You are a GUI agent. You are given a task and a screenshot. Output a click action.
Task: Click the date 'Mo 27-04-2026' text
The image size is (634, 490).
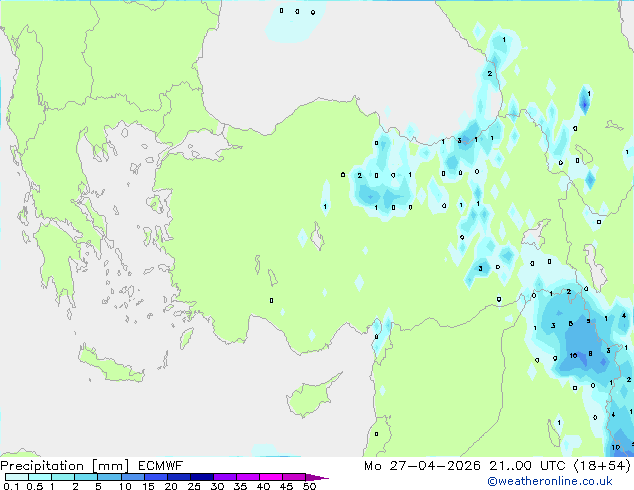[x=423, y=466]
